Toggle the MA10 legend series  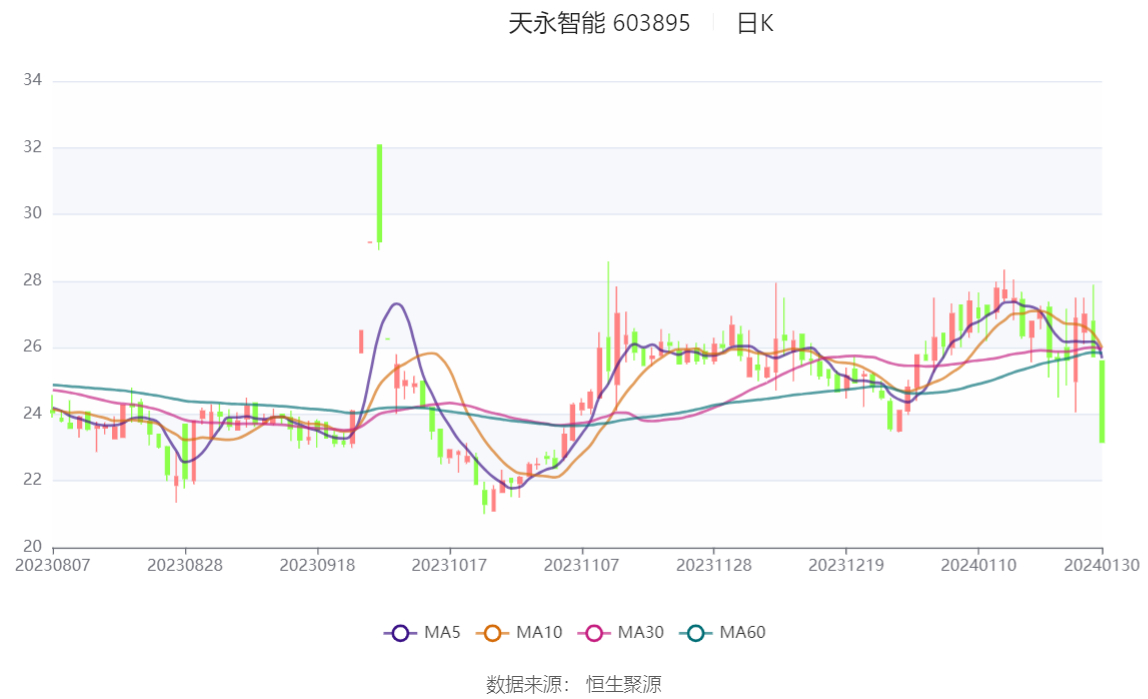pyautogui.click(x=519, y=632)
